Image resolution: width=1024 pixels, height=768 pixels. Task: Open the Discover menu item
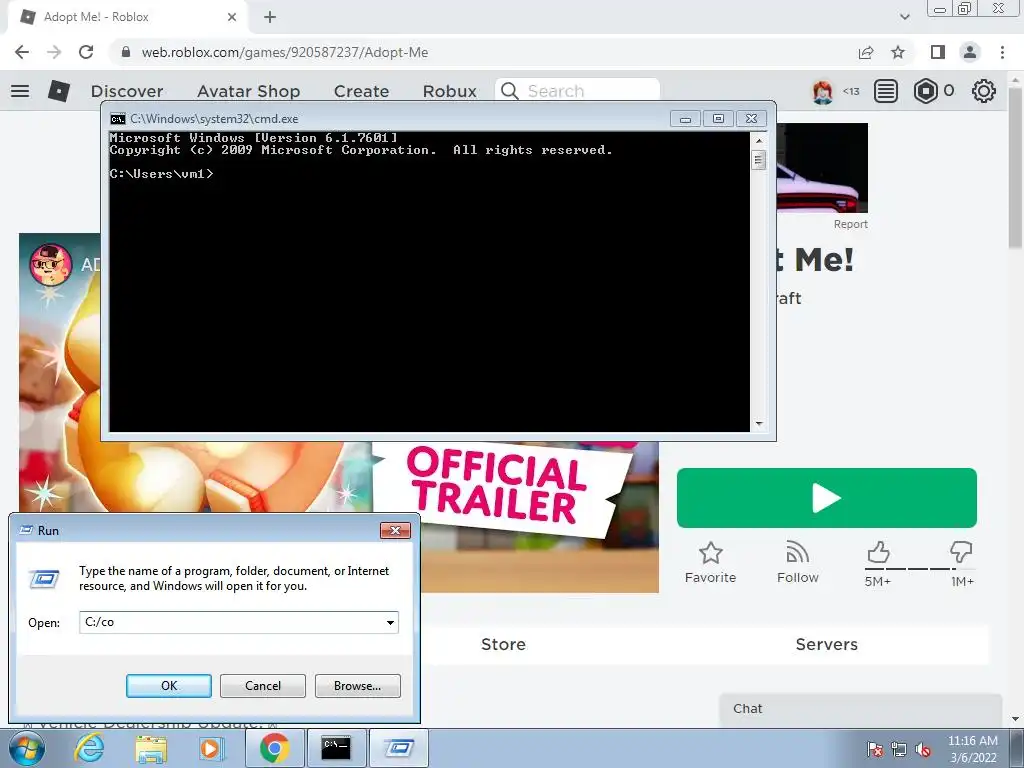127,91
